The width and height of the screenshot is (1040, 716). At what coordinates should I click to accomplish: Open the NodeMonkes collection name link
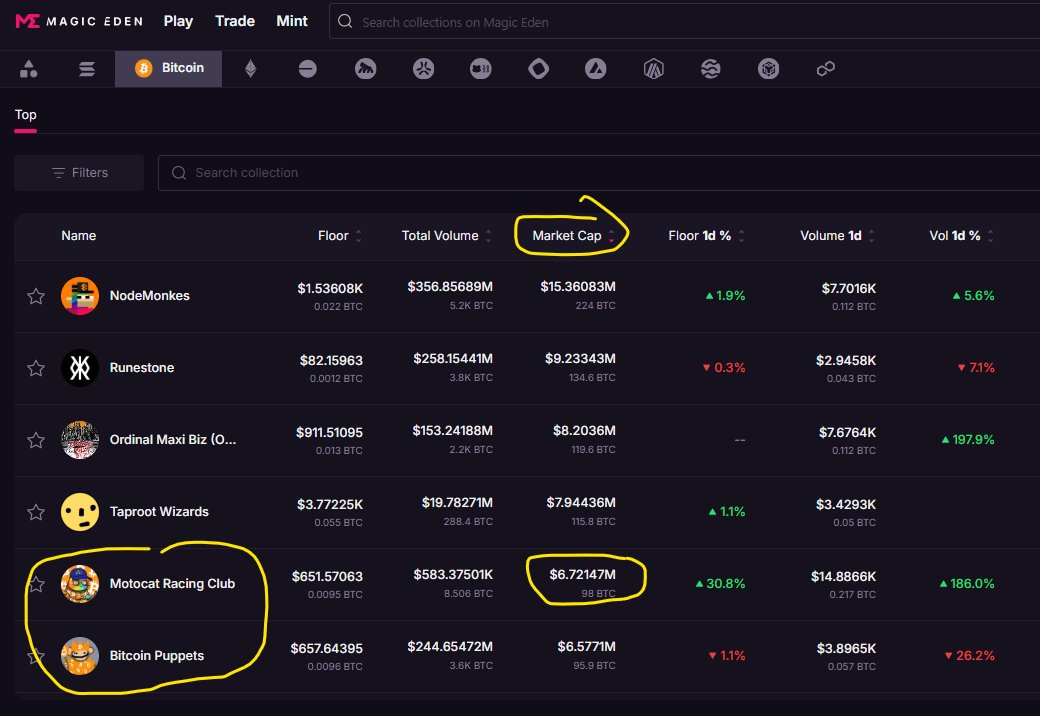(149, 296)
